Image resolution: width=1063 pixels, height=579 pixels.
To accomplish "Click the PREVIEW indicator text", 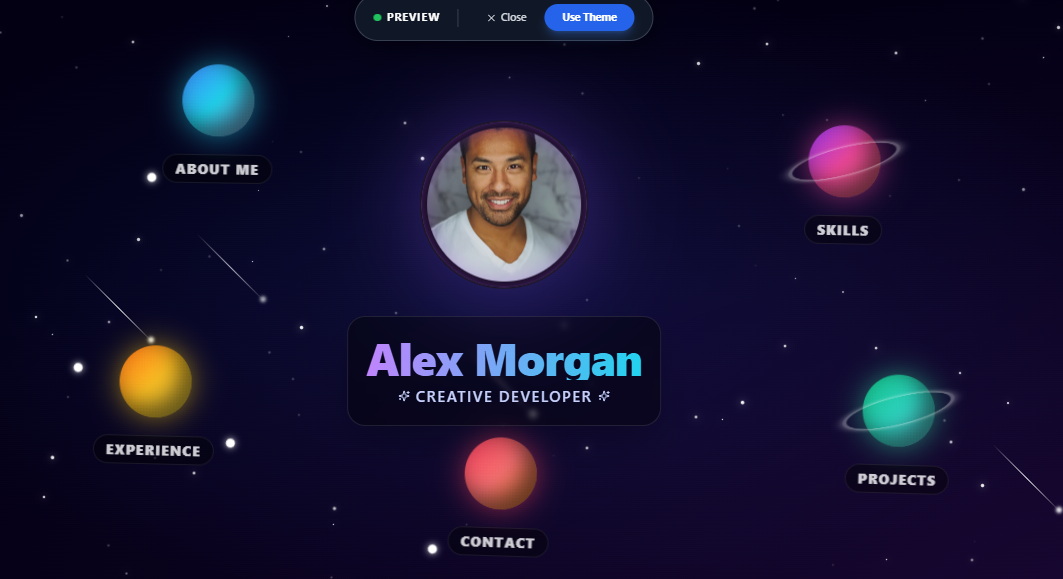I will coord(413,18).
